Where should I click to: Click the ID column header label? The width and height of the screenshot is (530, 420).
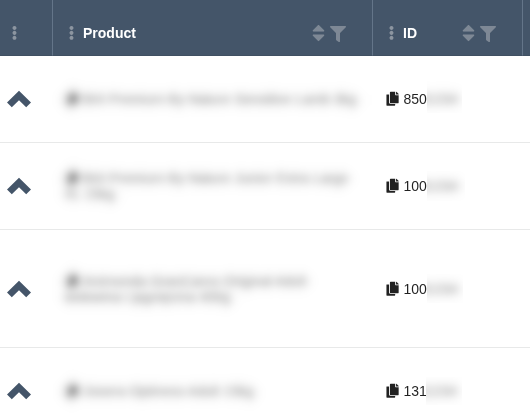pos(410,33)
